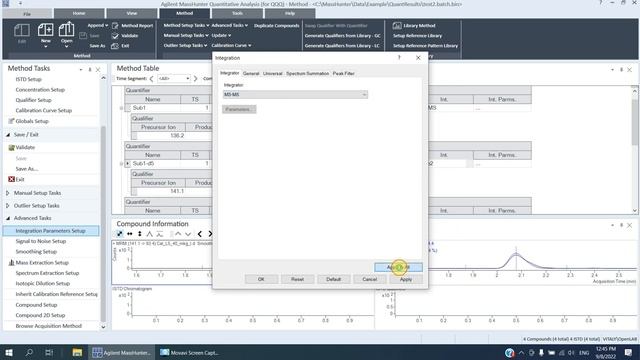Open Update ribbon dropdown

point(221,36)
